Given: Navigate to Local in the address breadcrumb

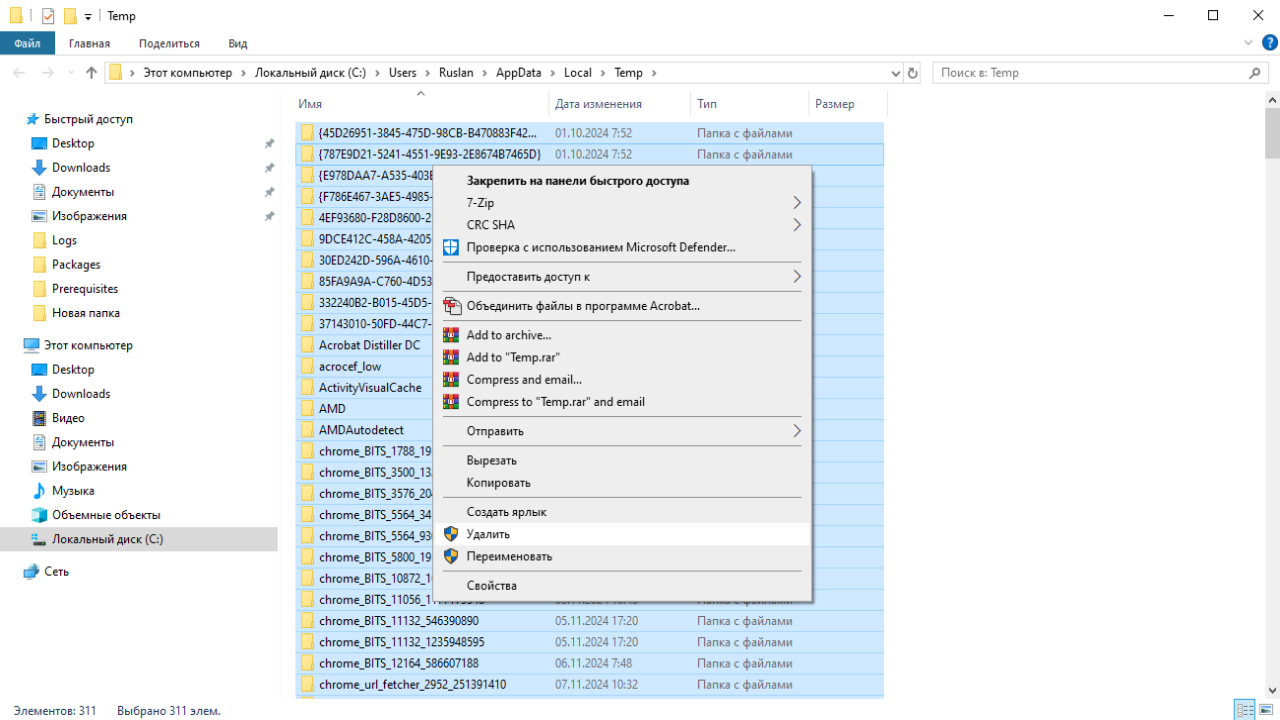Looking at the screenshot, I should [578, 73].
